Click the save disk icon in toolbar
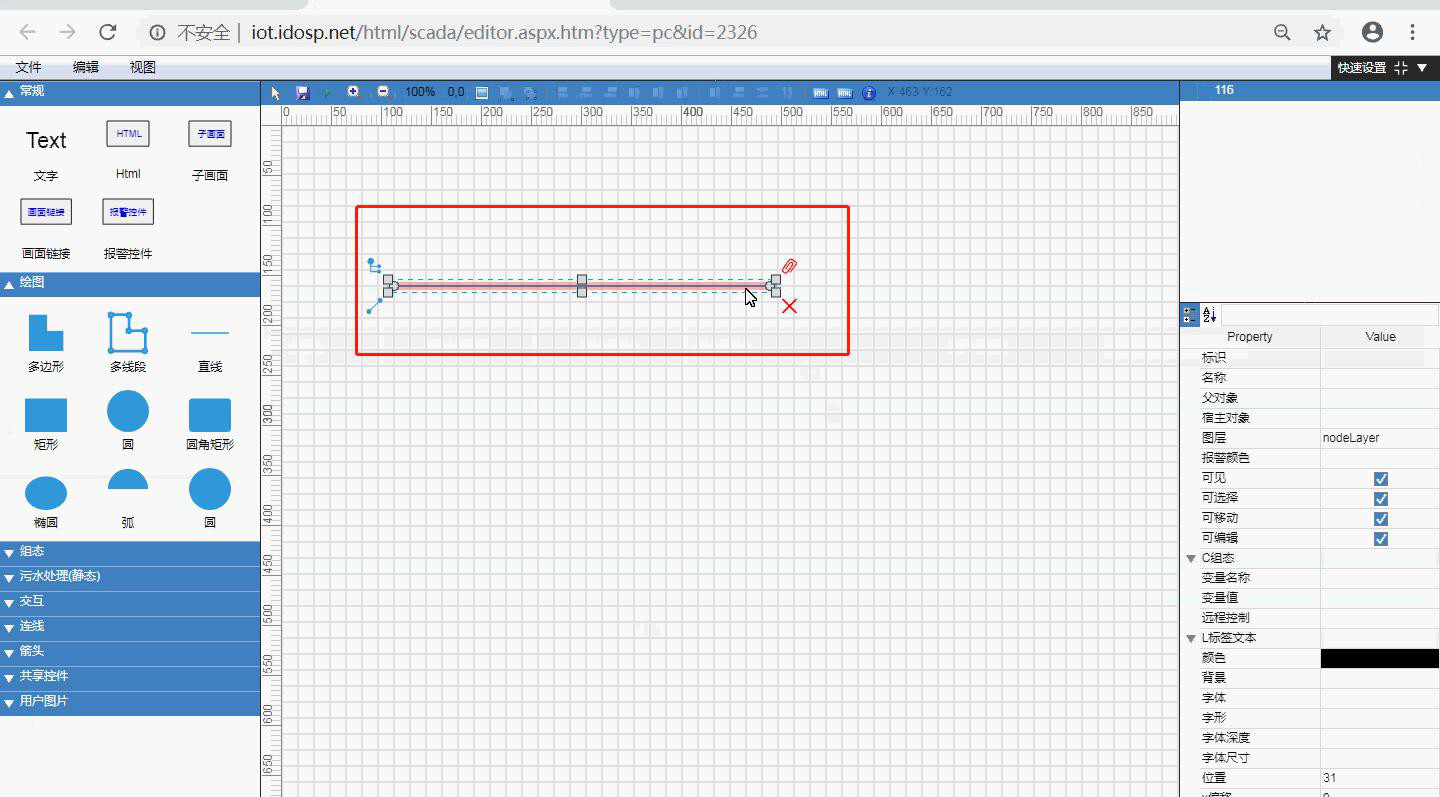The image size is (1440, 797). tap(303, 92)
